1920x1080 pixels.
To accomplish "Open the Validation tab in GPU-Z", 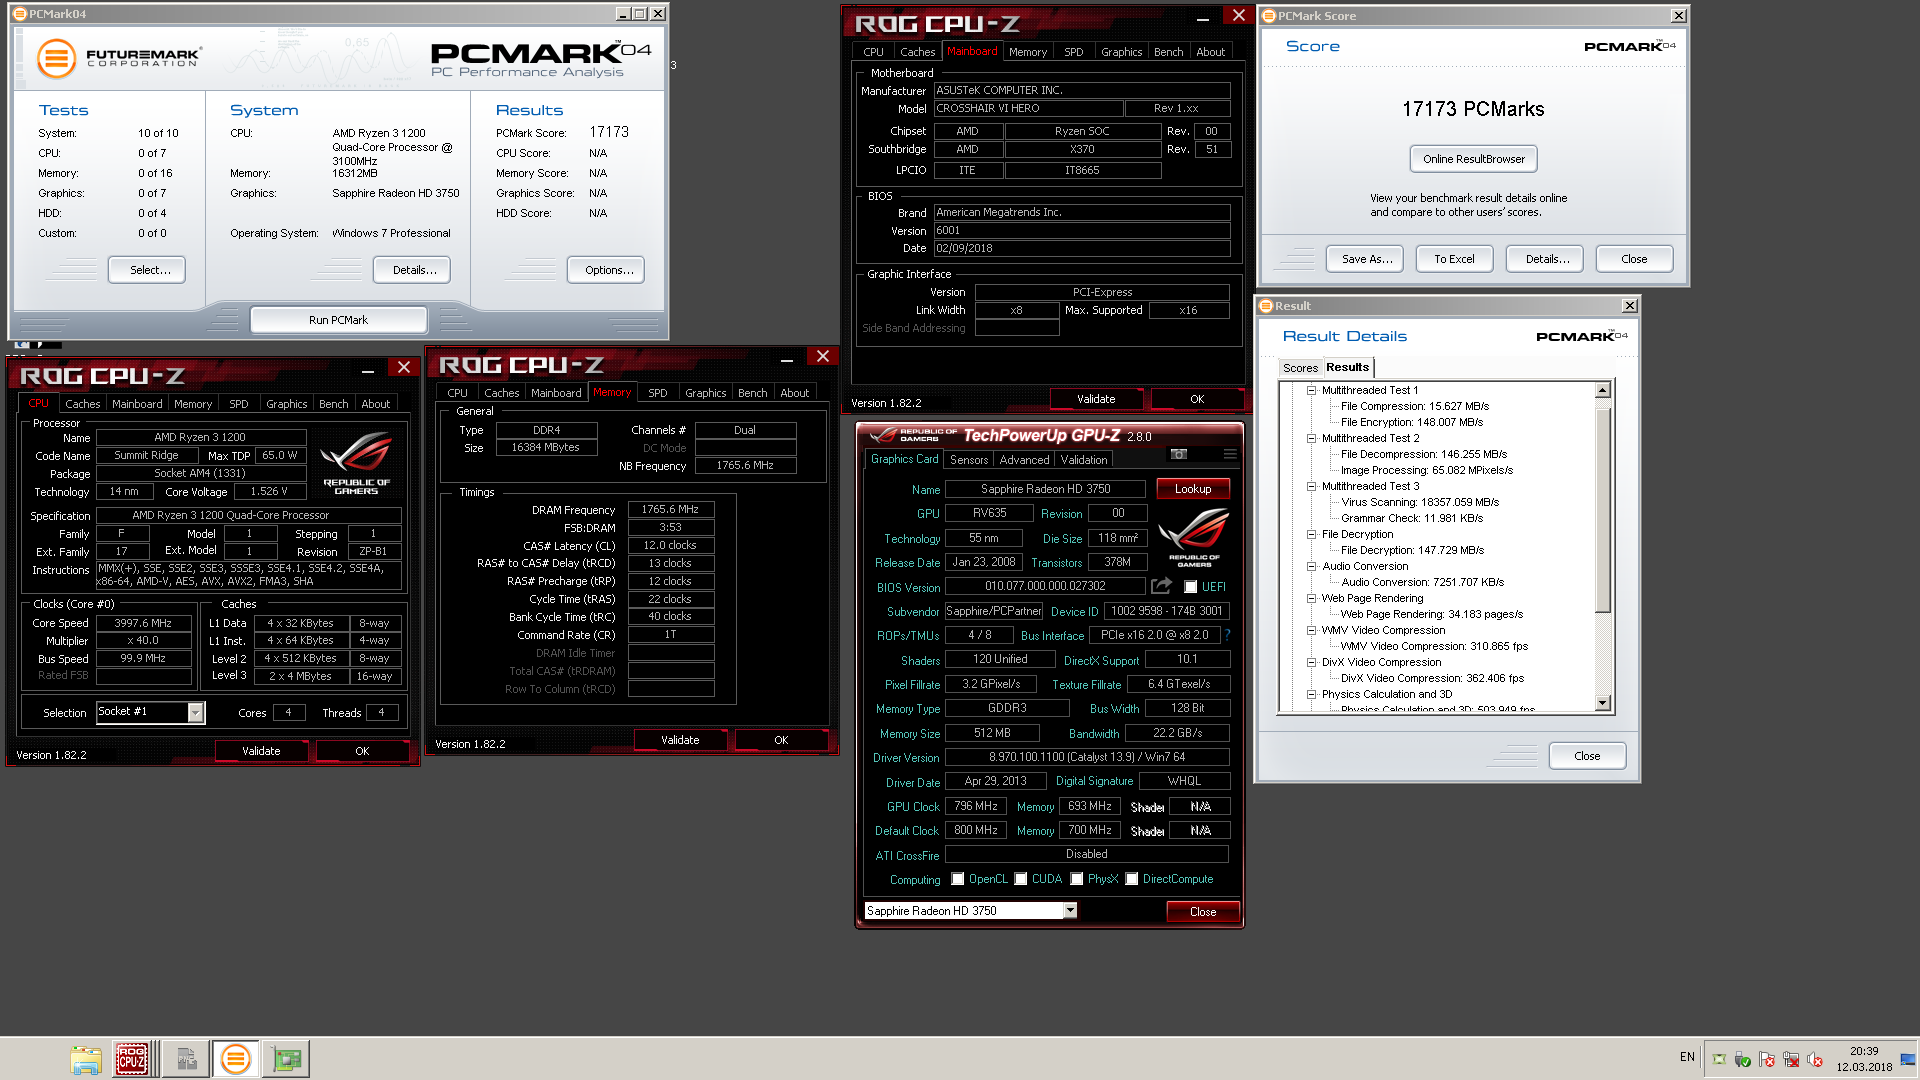I will point(1084,460).
